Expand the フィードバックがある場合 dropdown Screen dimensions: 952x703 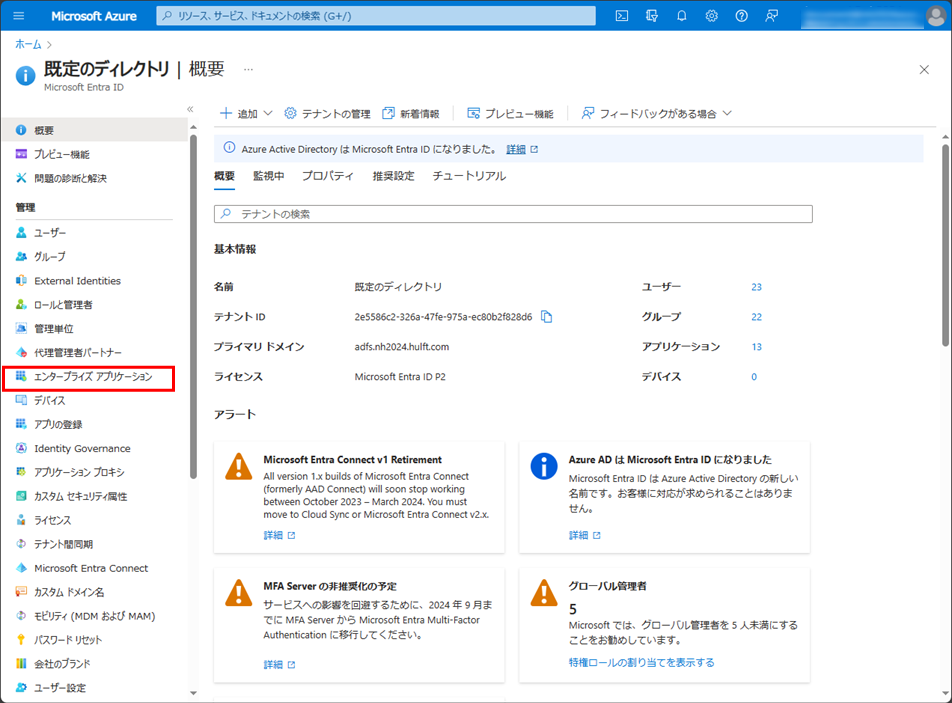click(x=656, y=114)
